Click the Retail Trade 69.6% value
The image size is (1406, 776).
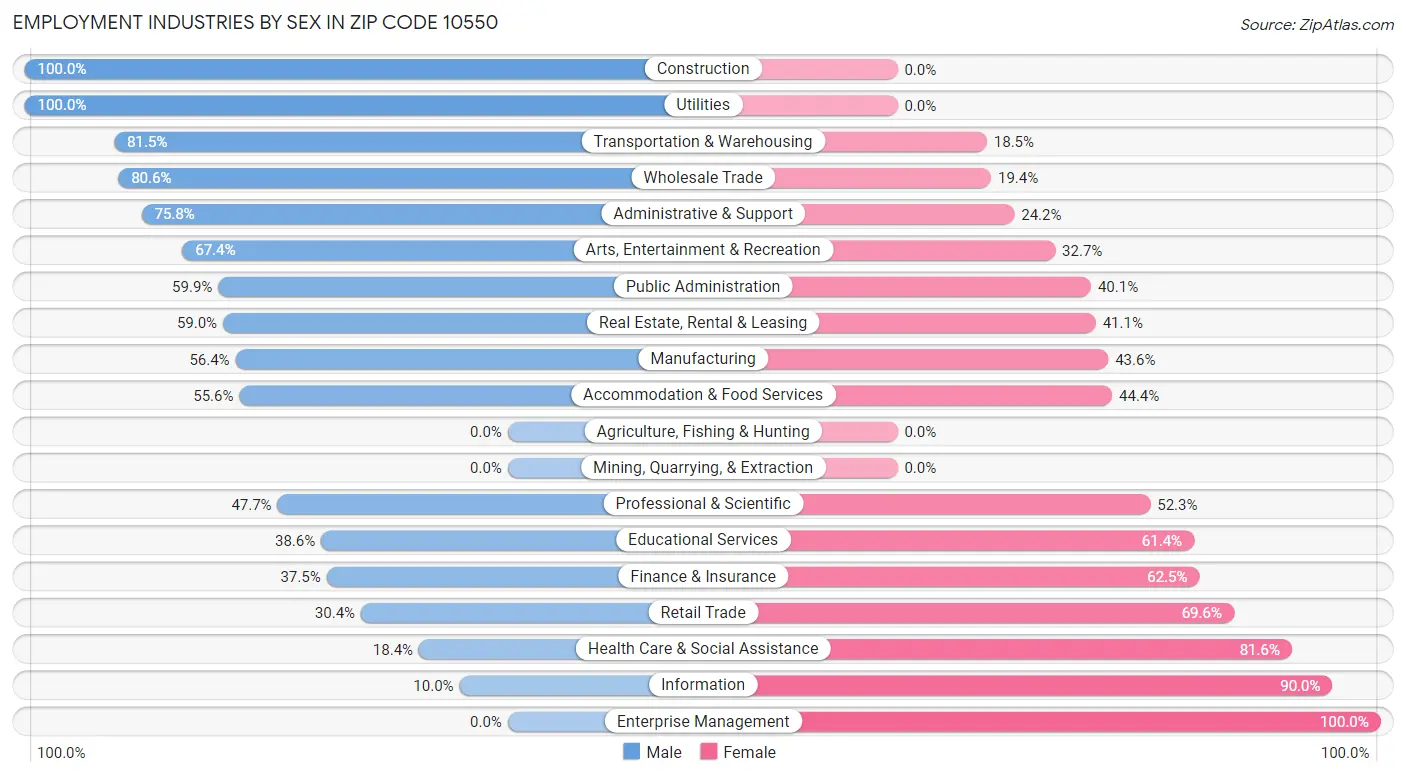tap(1202, 613)
